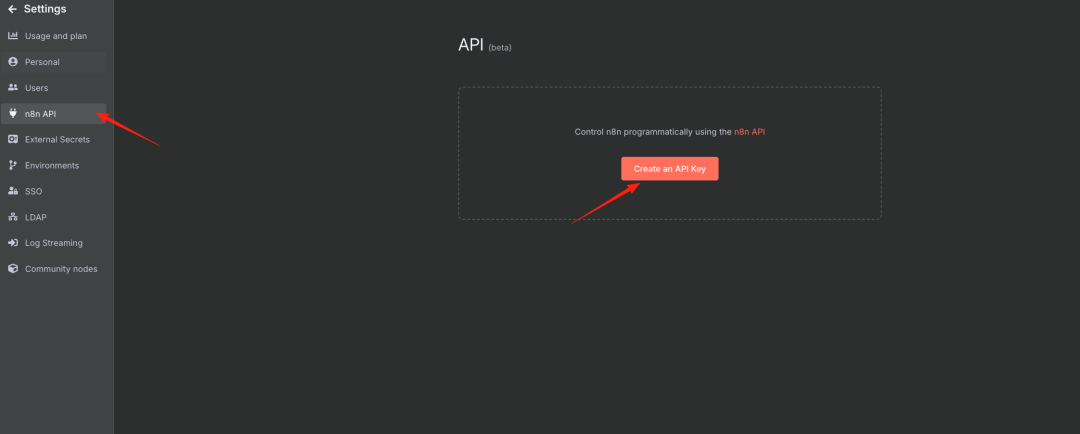Screen dimensions: 1080x434
Task: Click the Log Streaming sign-in icon
Action: click(x=12, y=242)
